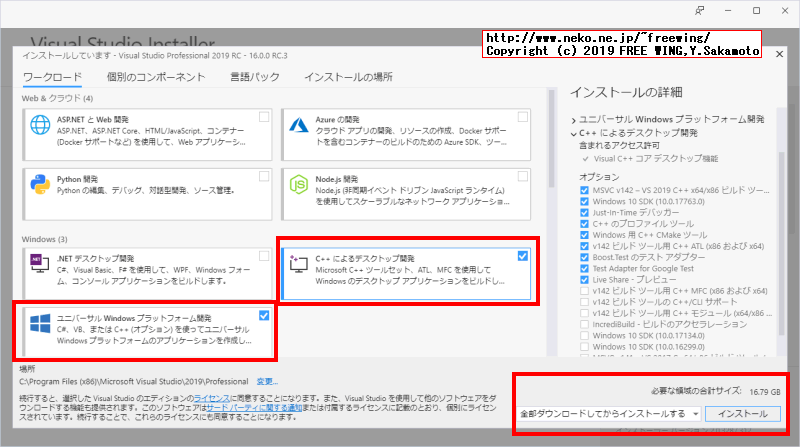Uncheck Just-In-Time debugger option
This screenshot has height=447, width=800.
584,213
